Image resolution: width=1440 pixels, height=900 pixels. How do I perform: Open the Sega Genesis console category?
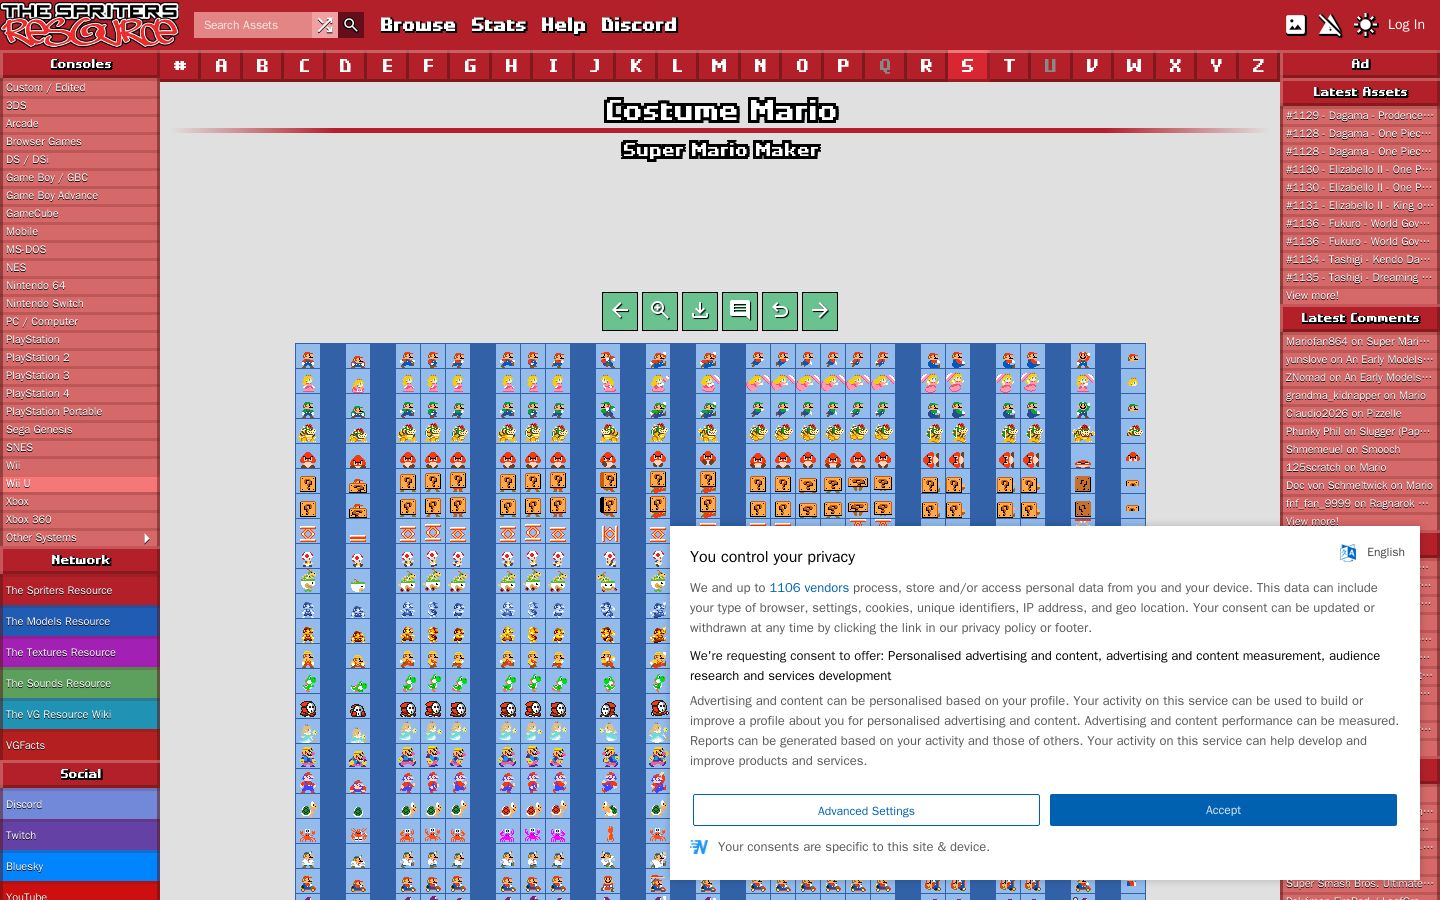(x=80, y=430)
